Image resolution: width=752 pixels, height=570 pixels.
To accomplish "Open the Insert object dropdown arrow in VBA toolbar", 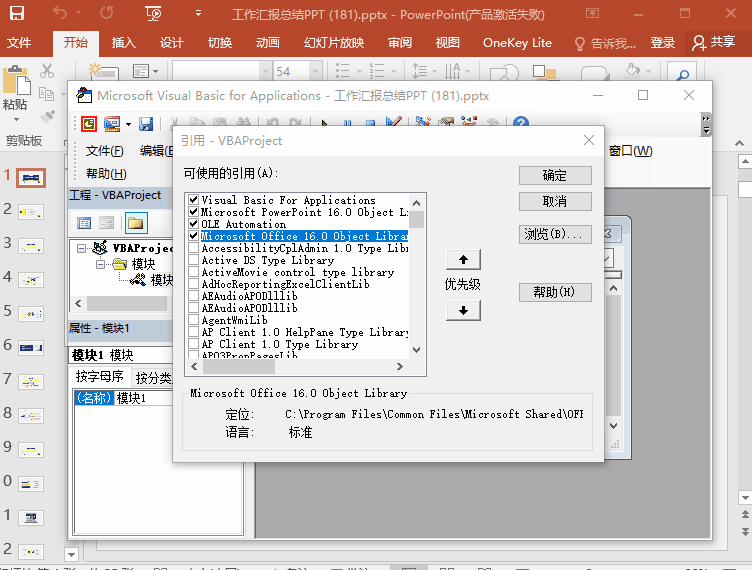I will click(129, 125).
